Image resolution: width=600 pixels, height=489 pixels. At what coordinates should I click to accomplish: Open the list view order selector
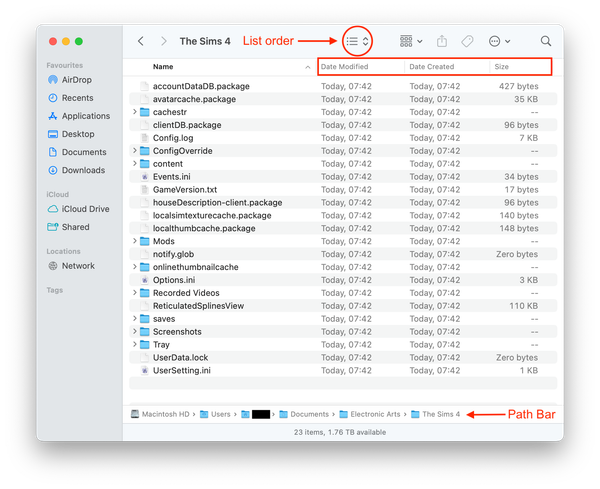pos(357,41)
